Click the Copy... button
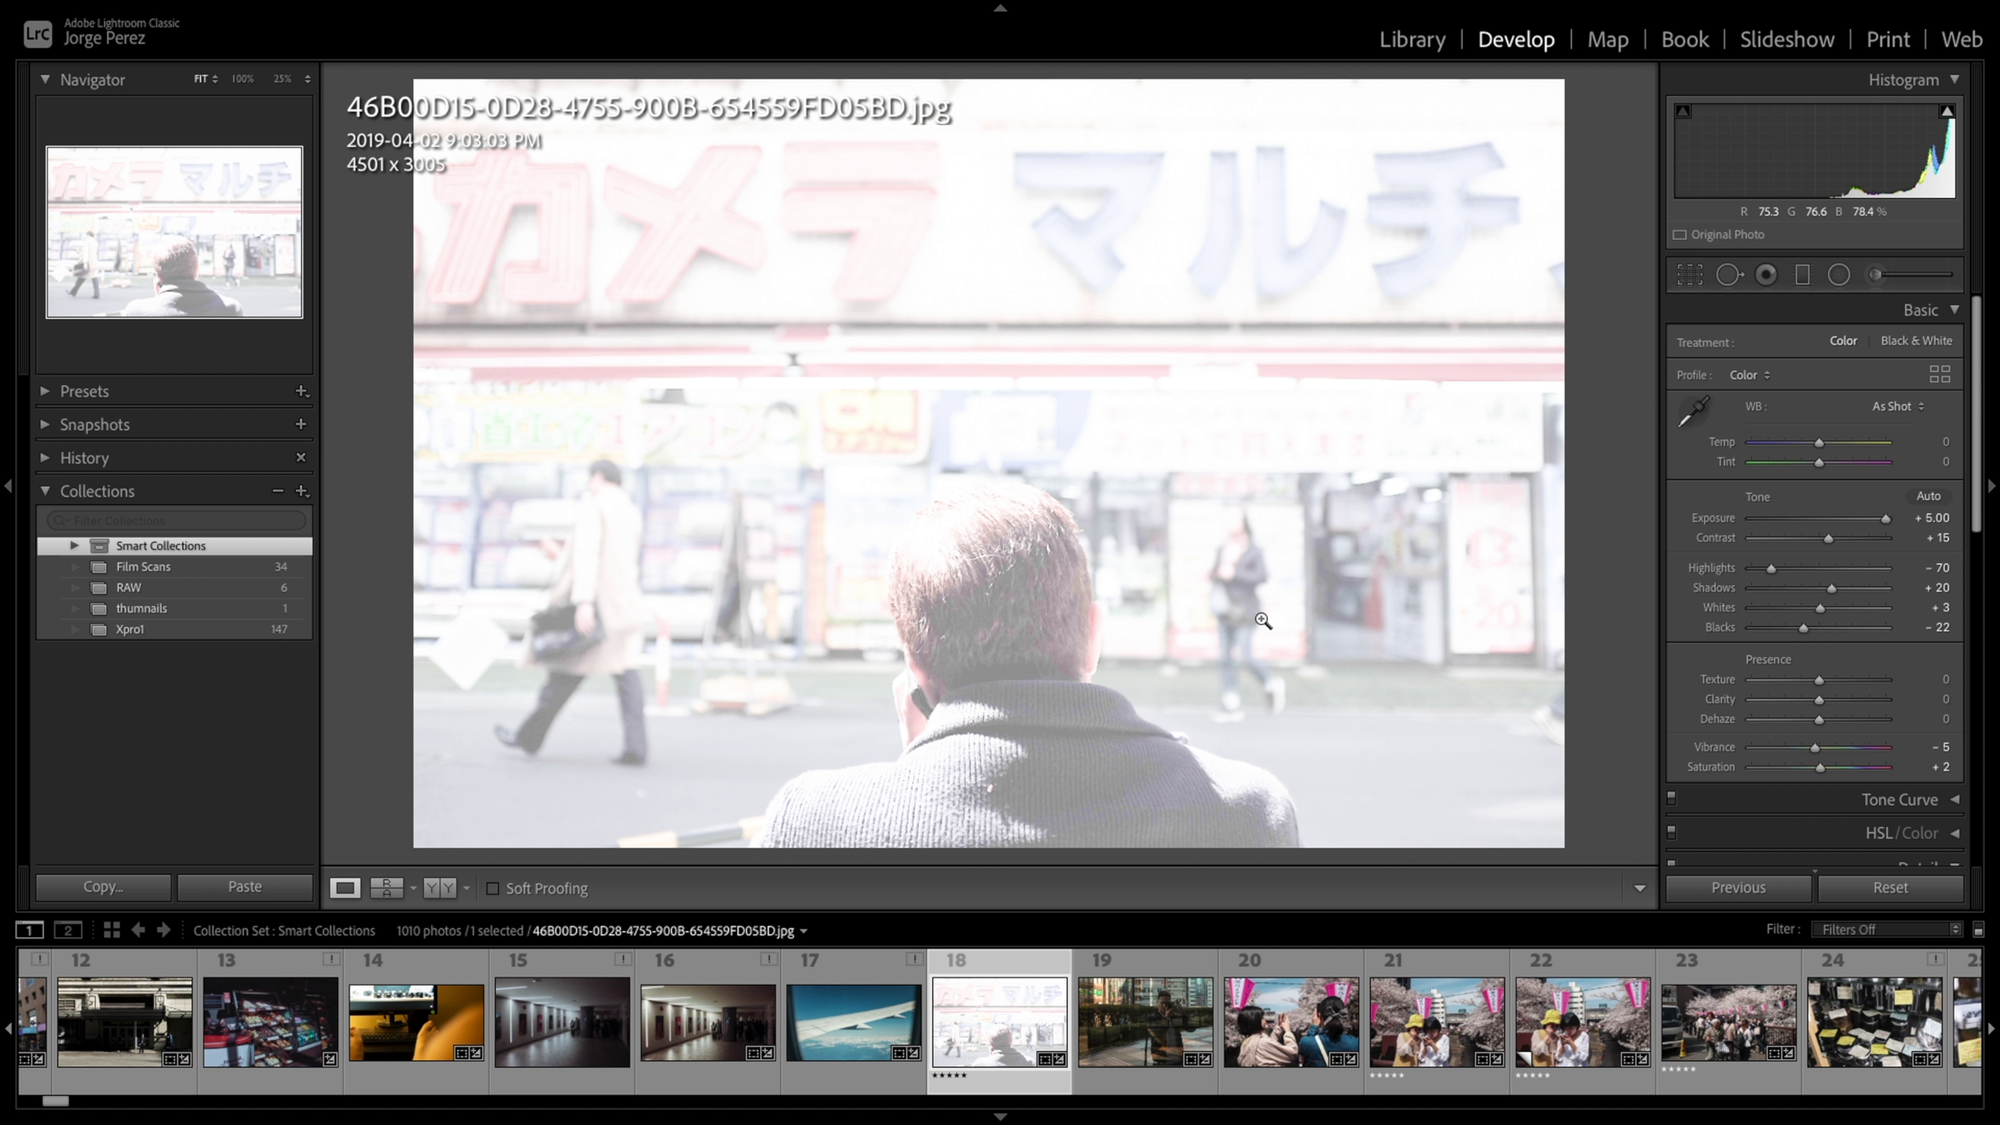The height and width of the screenshot is (1125, 2000). [103, 887]
